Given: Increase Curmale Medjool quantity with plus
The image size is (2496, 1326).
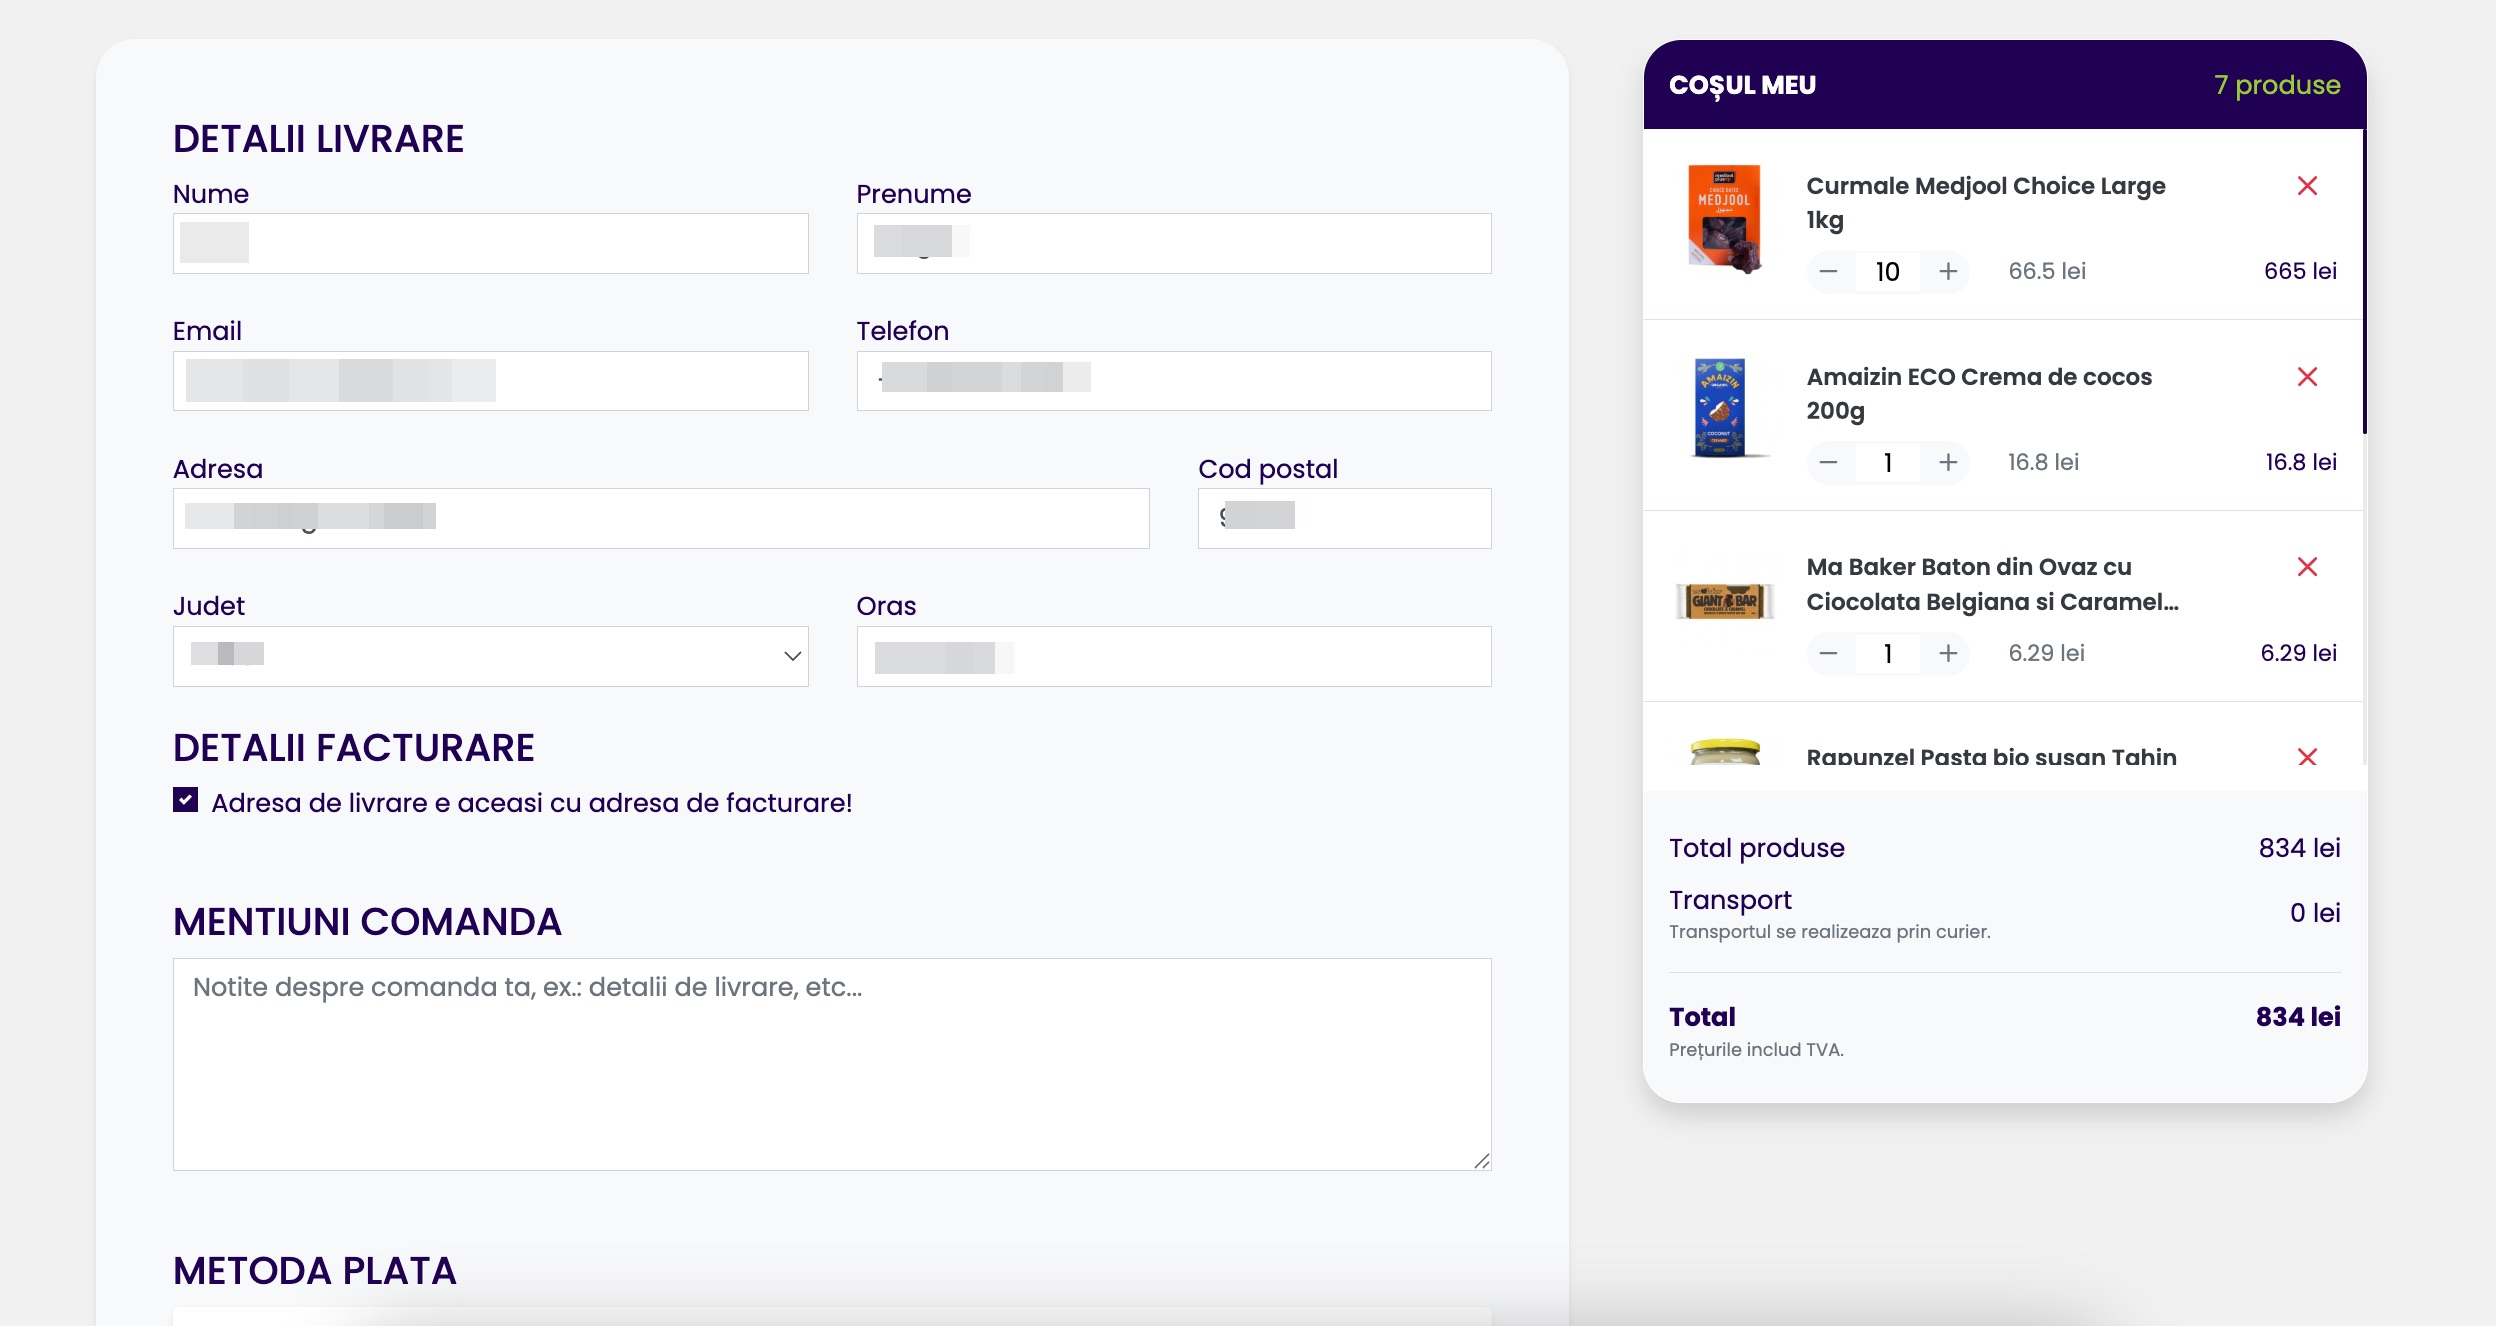Looking at the screenshot, I should tap(1948, 272).
